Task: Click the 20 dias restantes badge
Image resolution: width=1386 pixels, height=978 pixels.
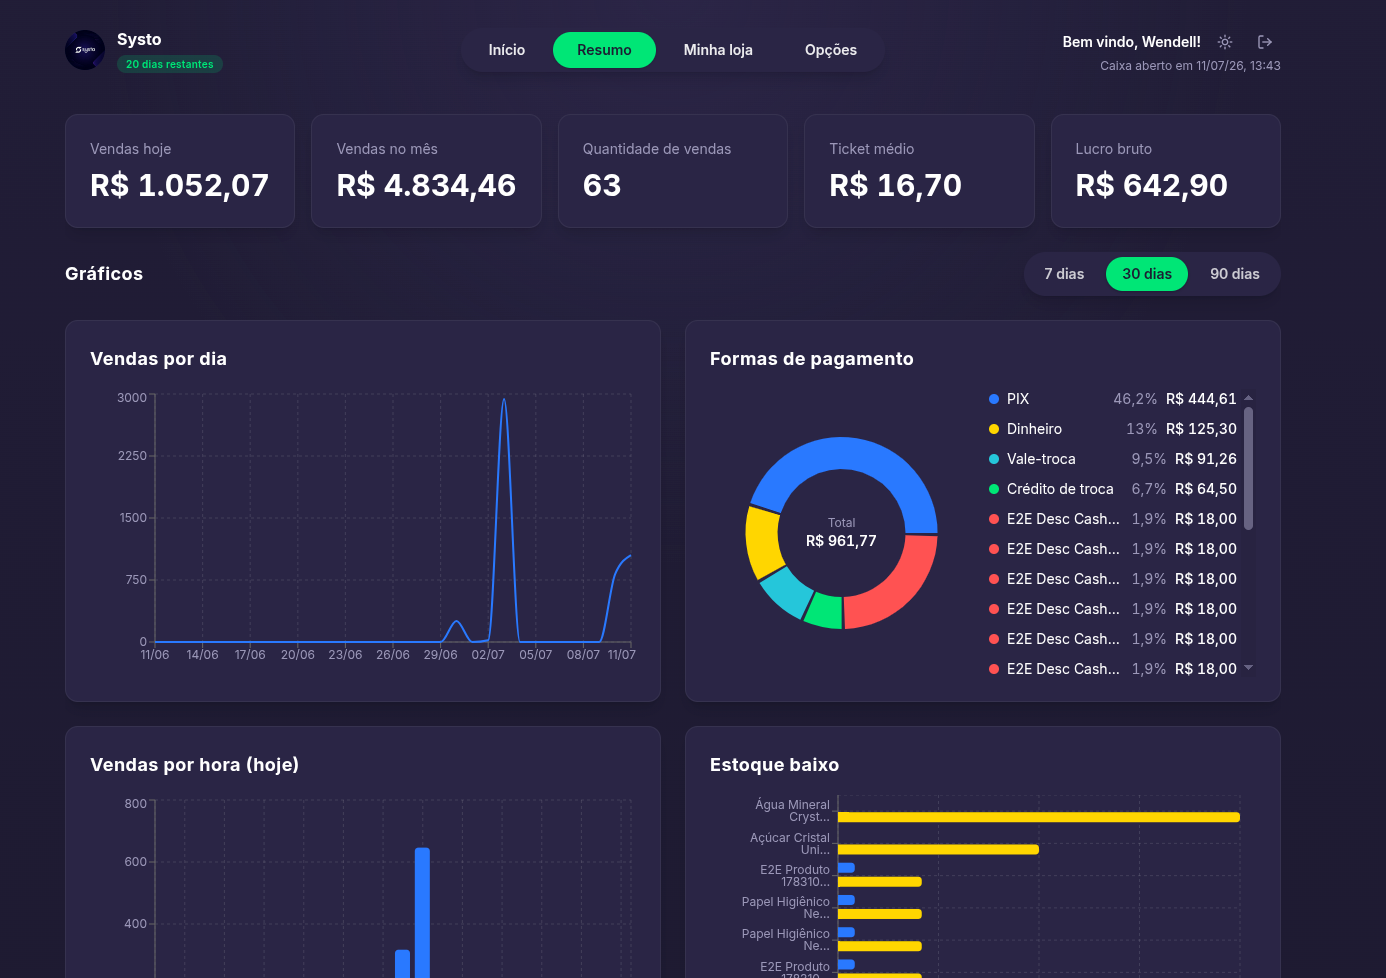Action: pyautogui.click(x=170, y=64)
